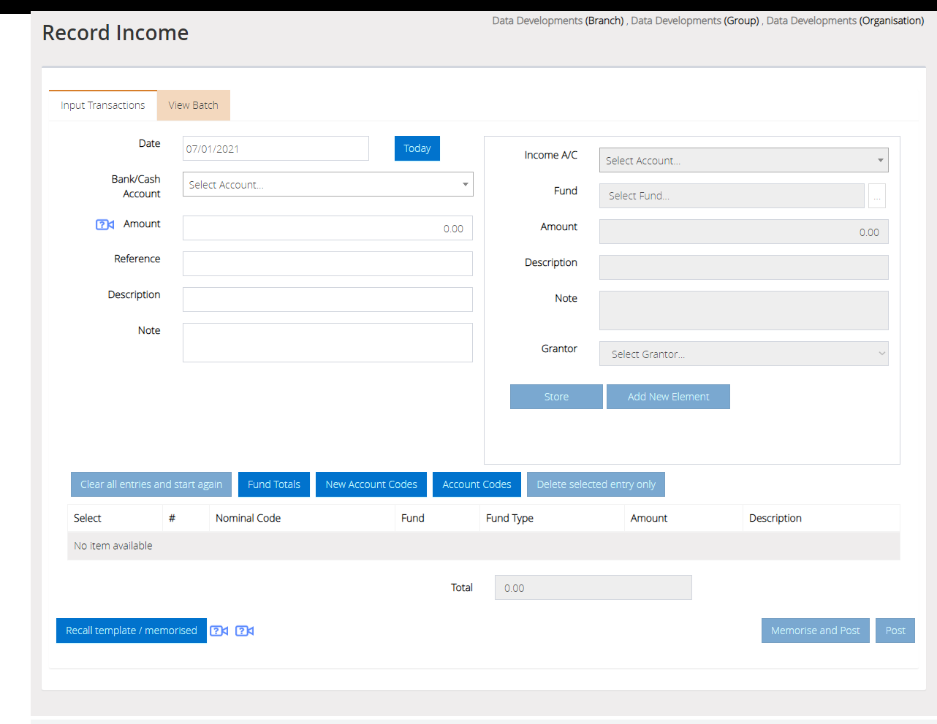Click the help video icon beside Amount
Image resolution: width=937 pixels, height=724 pixels.
(104, 224)
